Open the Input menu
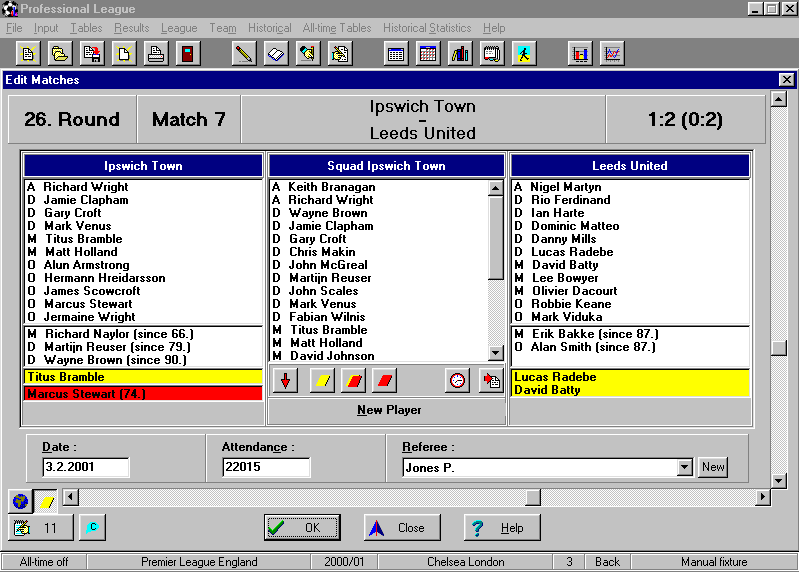This screenshot has width=799, height=572. point(46,28)
